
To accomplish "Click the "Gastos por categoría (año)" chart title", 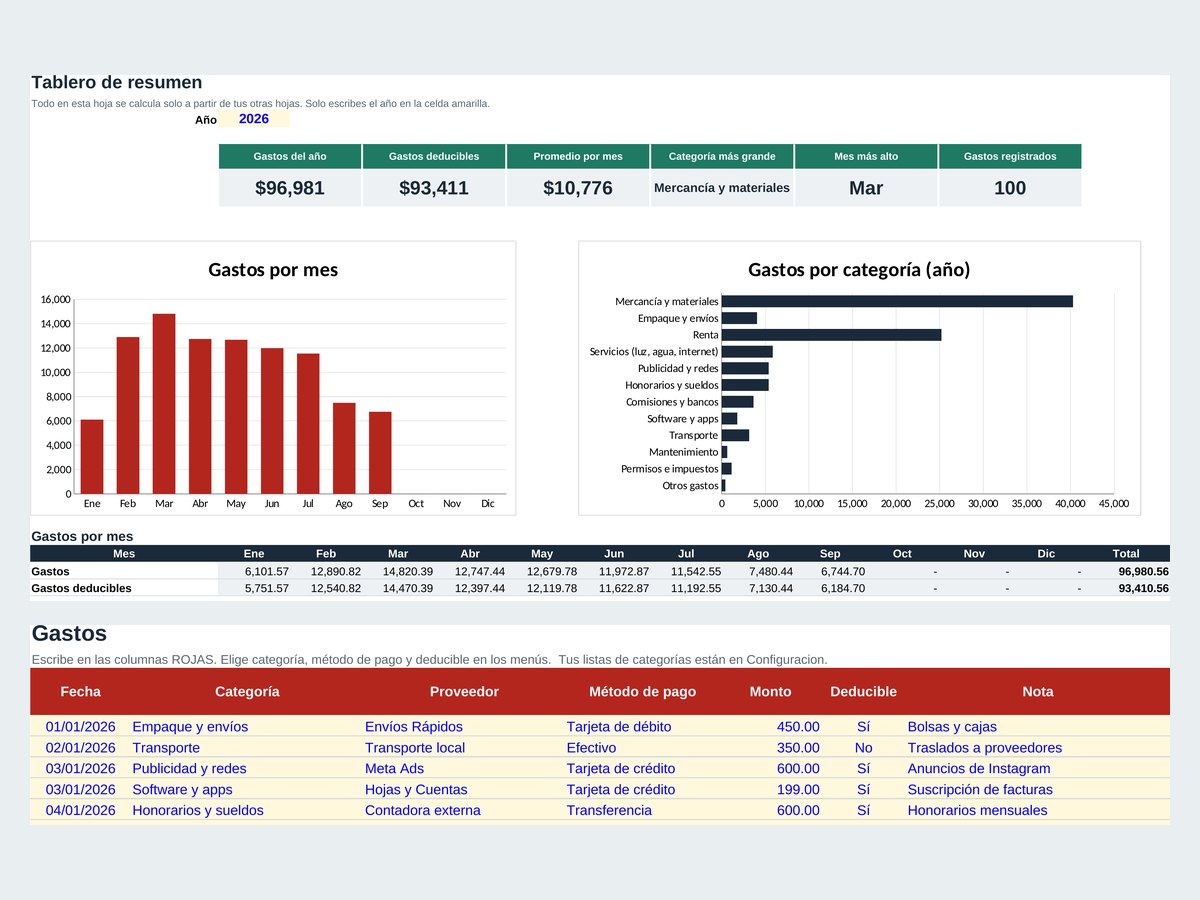I will point(859,270).
